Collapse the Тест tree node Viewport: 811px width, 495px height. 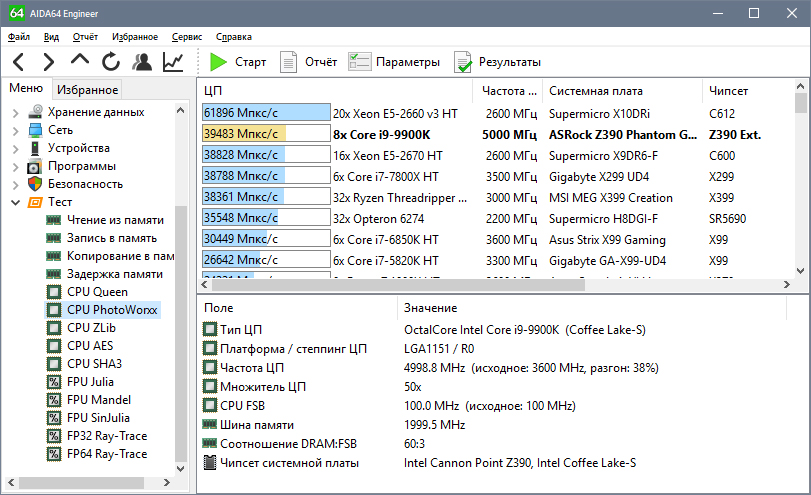[x=15, y=202]
